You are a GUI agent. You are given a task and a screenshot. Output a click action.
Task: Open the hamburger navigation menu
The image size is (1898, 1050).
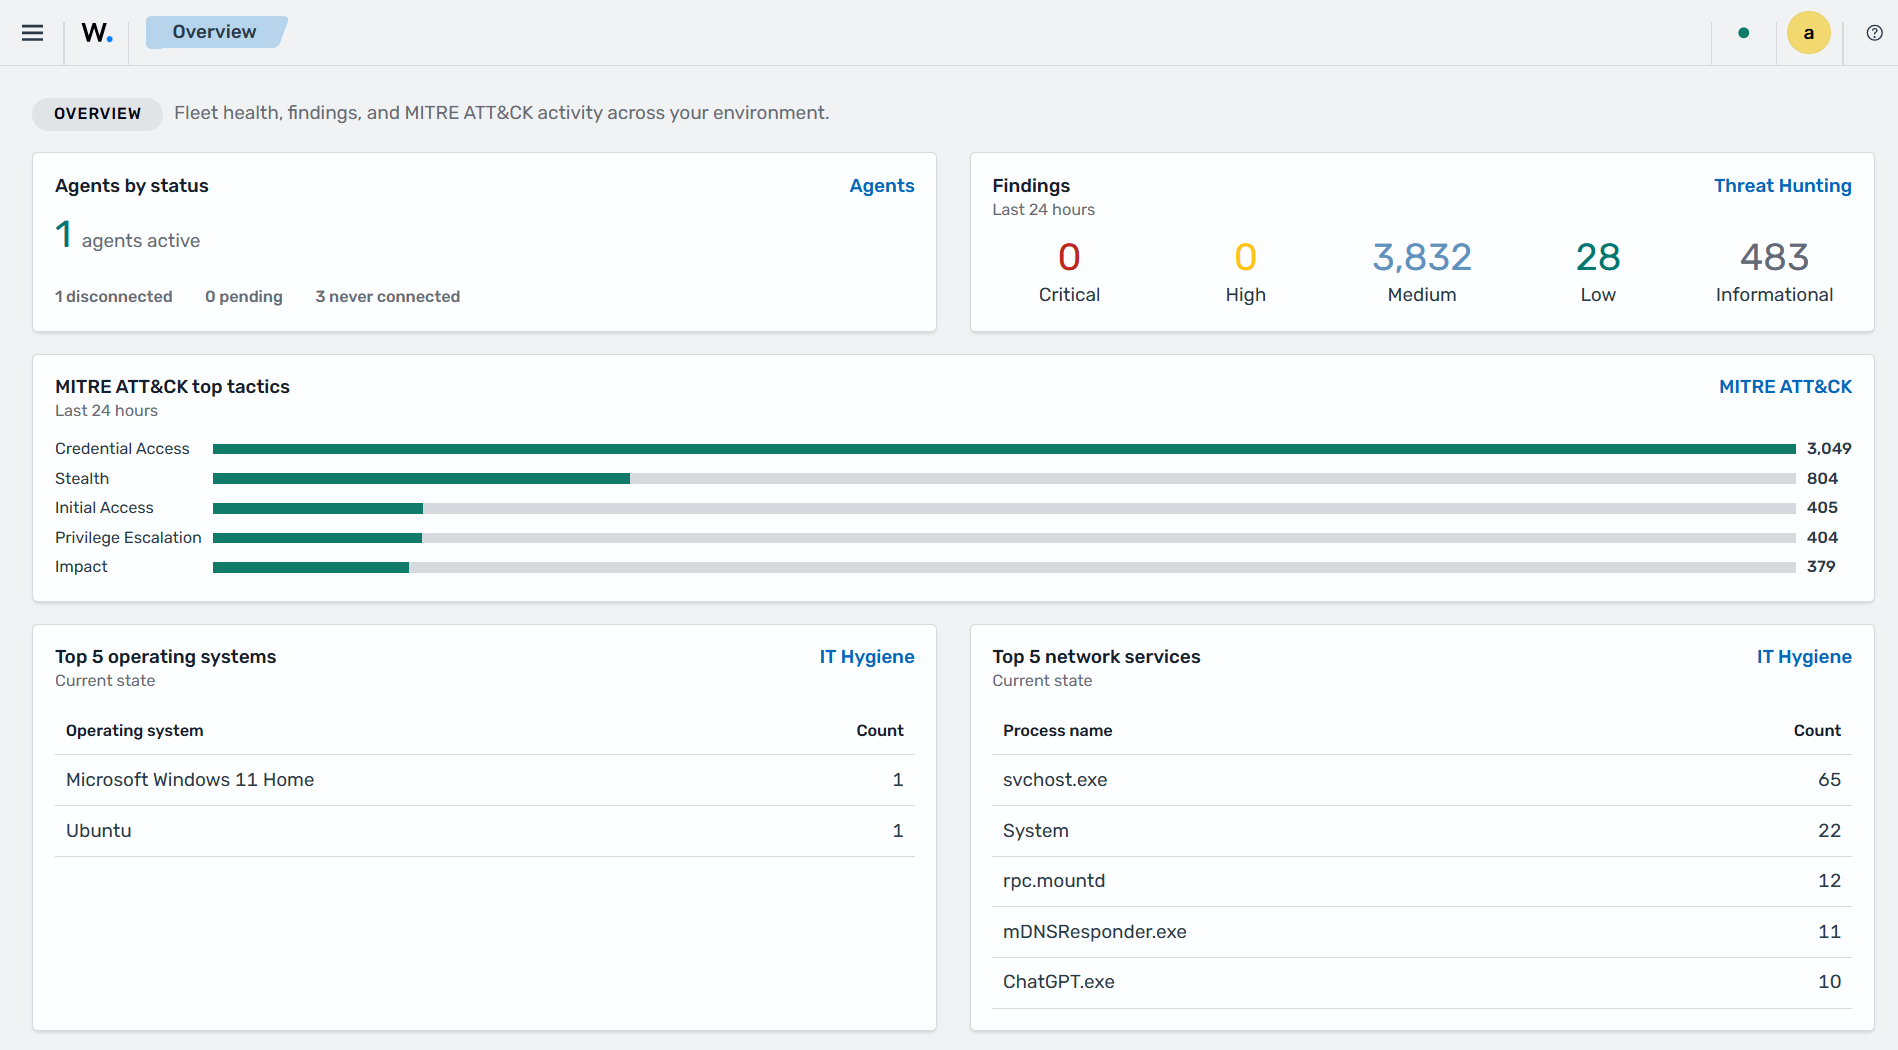click(32, 33)
